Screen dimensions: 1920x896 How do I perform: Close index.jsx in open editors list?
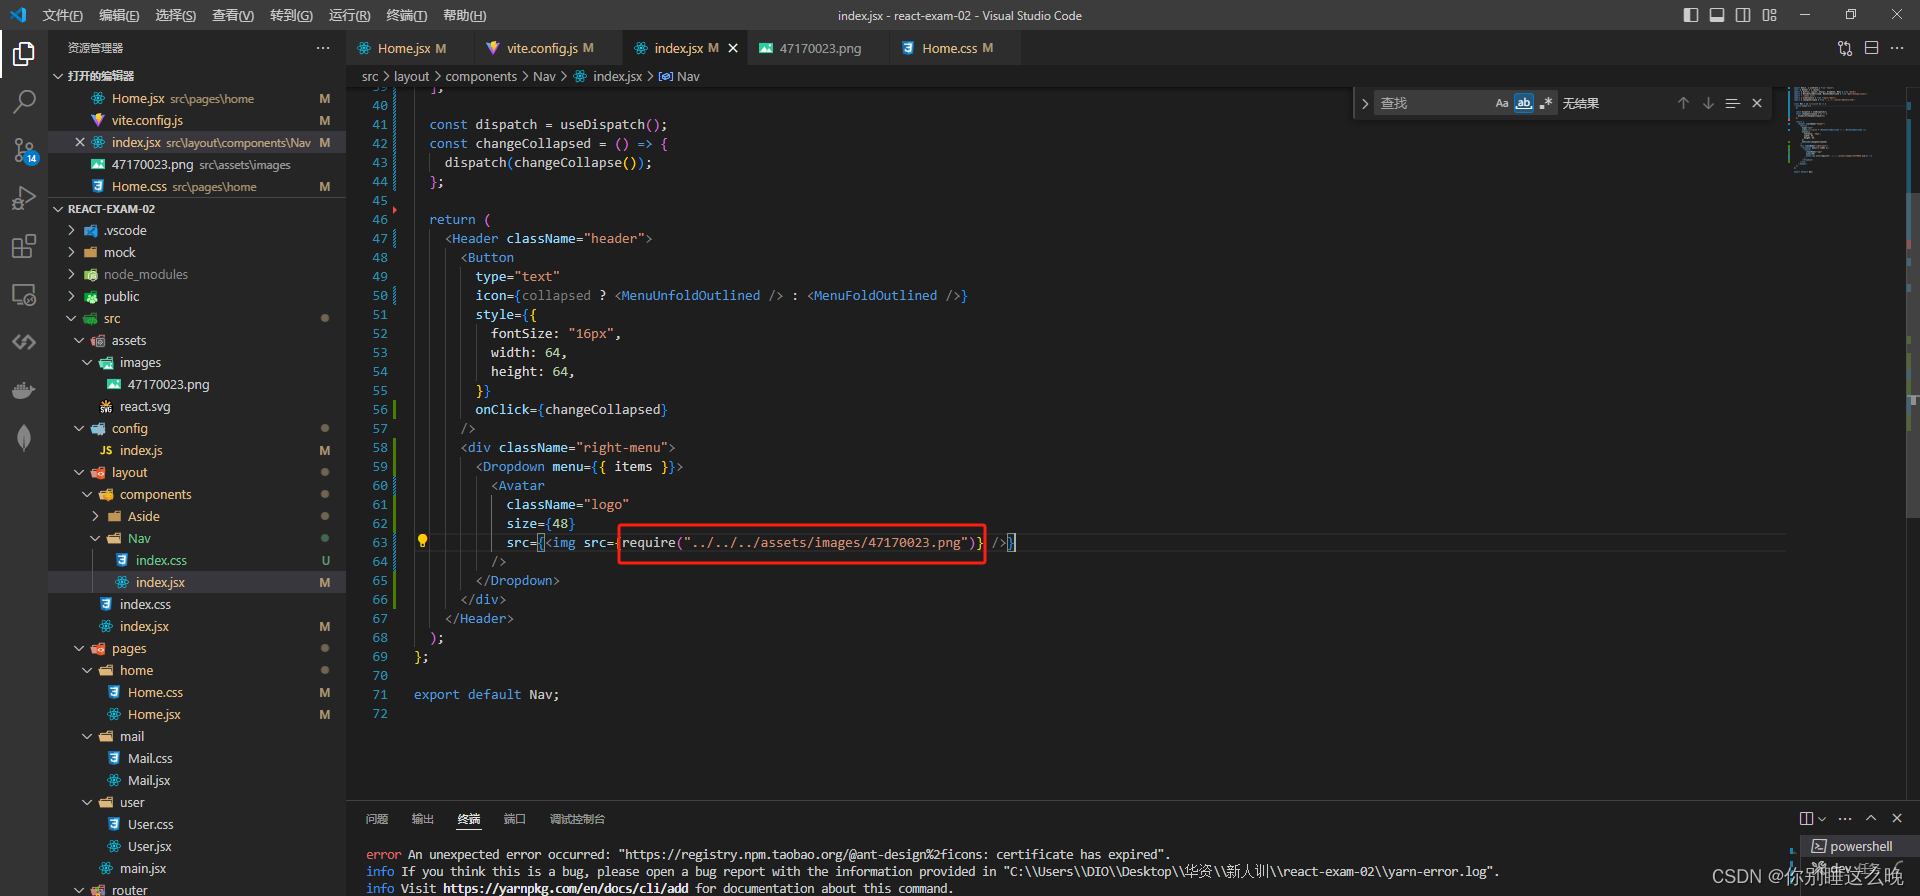pyautogui.click(x=79, y=142)
